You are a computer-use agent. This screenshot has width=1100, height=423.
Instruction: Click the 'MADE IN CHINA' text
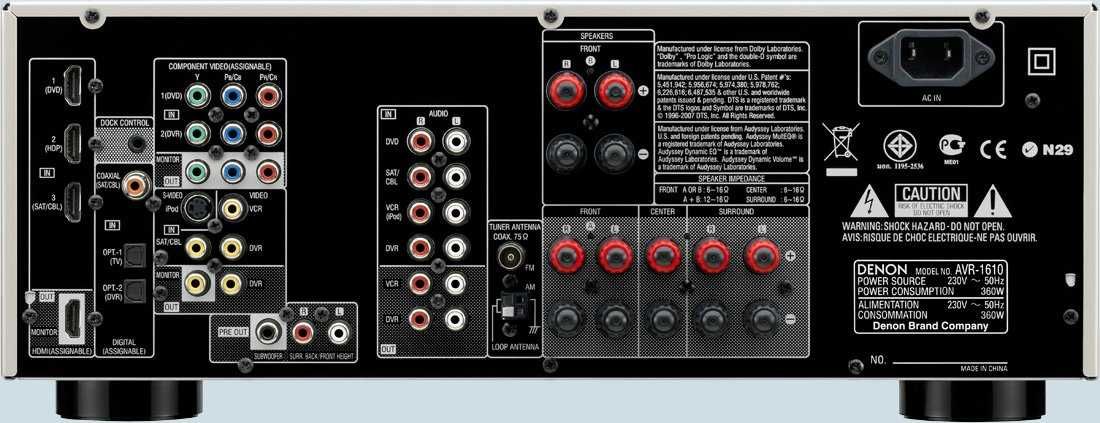pos(983,369)
